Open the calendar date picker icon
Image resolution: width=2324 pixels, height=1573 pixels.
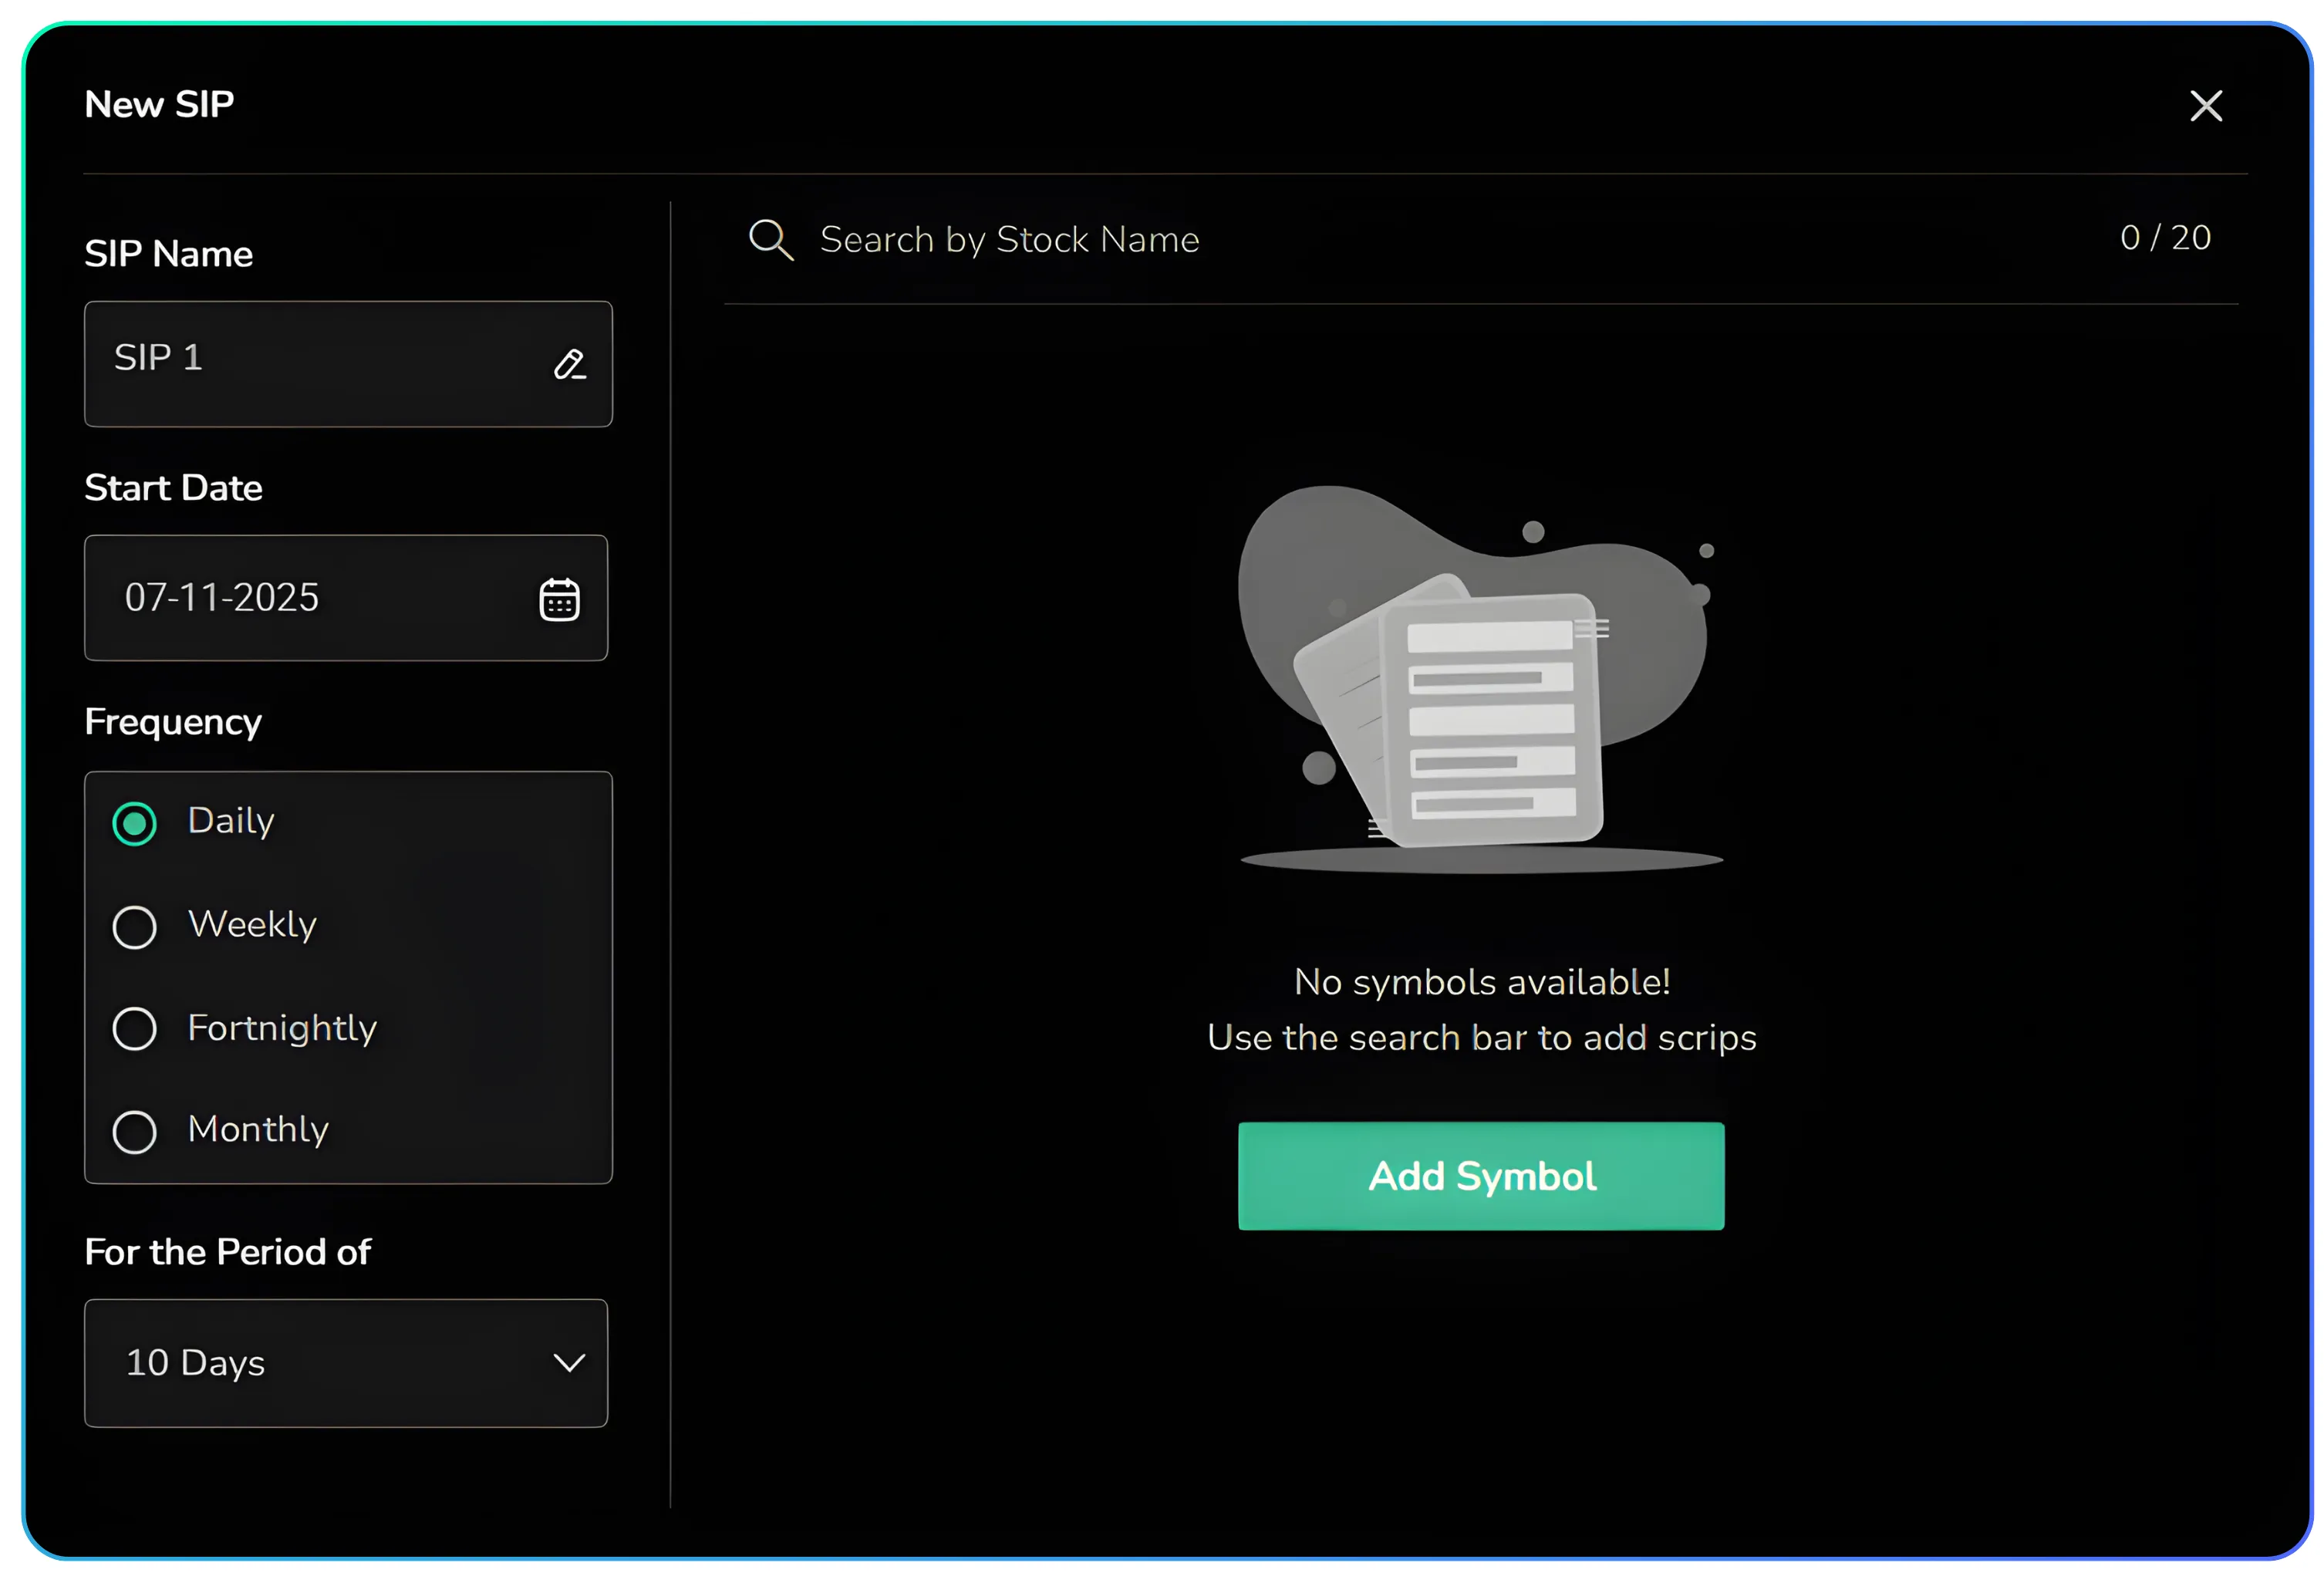click(x=559, y=599)
